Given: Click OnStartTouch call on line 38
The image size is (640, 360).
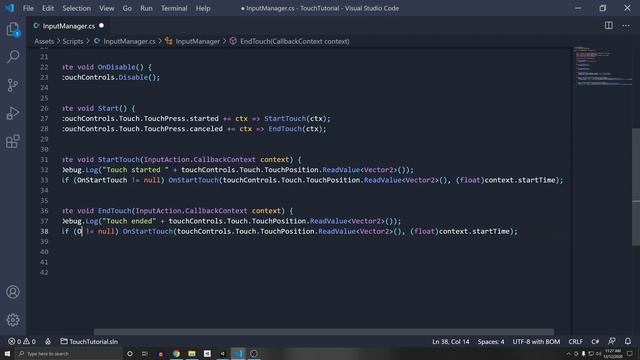Looking at the screenshot, I should 148,231.
